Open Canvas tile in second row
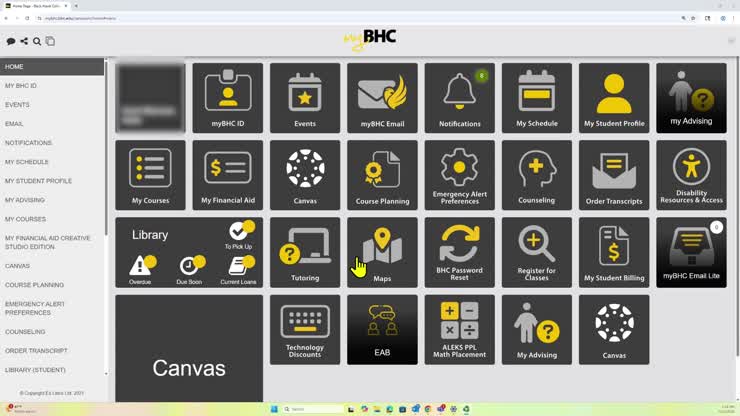 click(x=305, y=175)
